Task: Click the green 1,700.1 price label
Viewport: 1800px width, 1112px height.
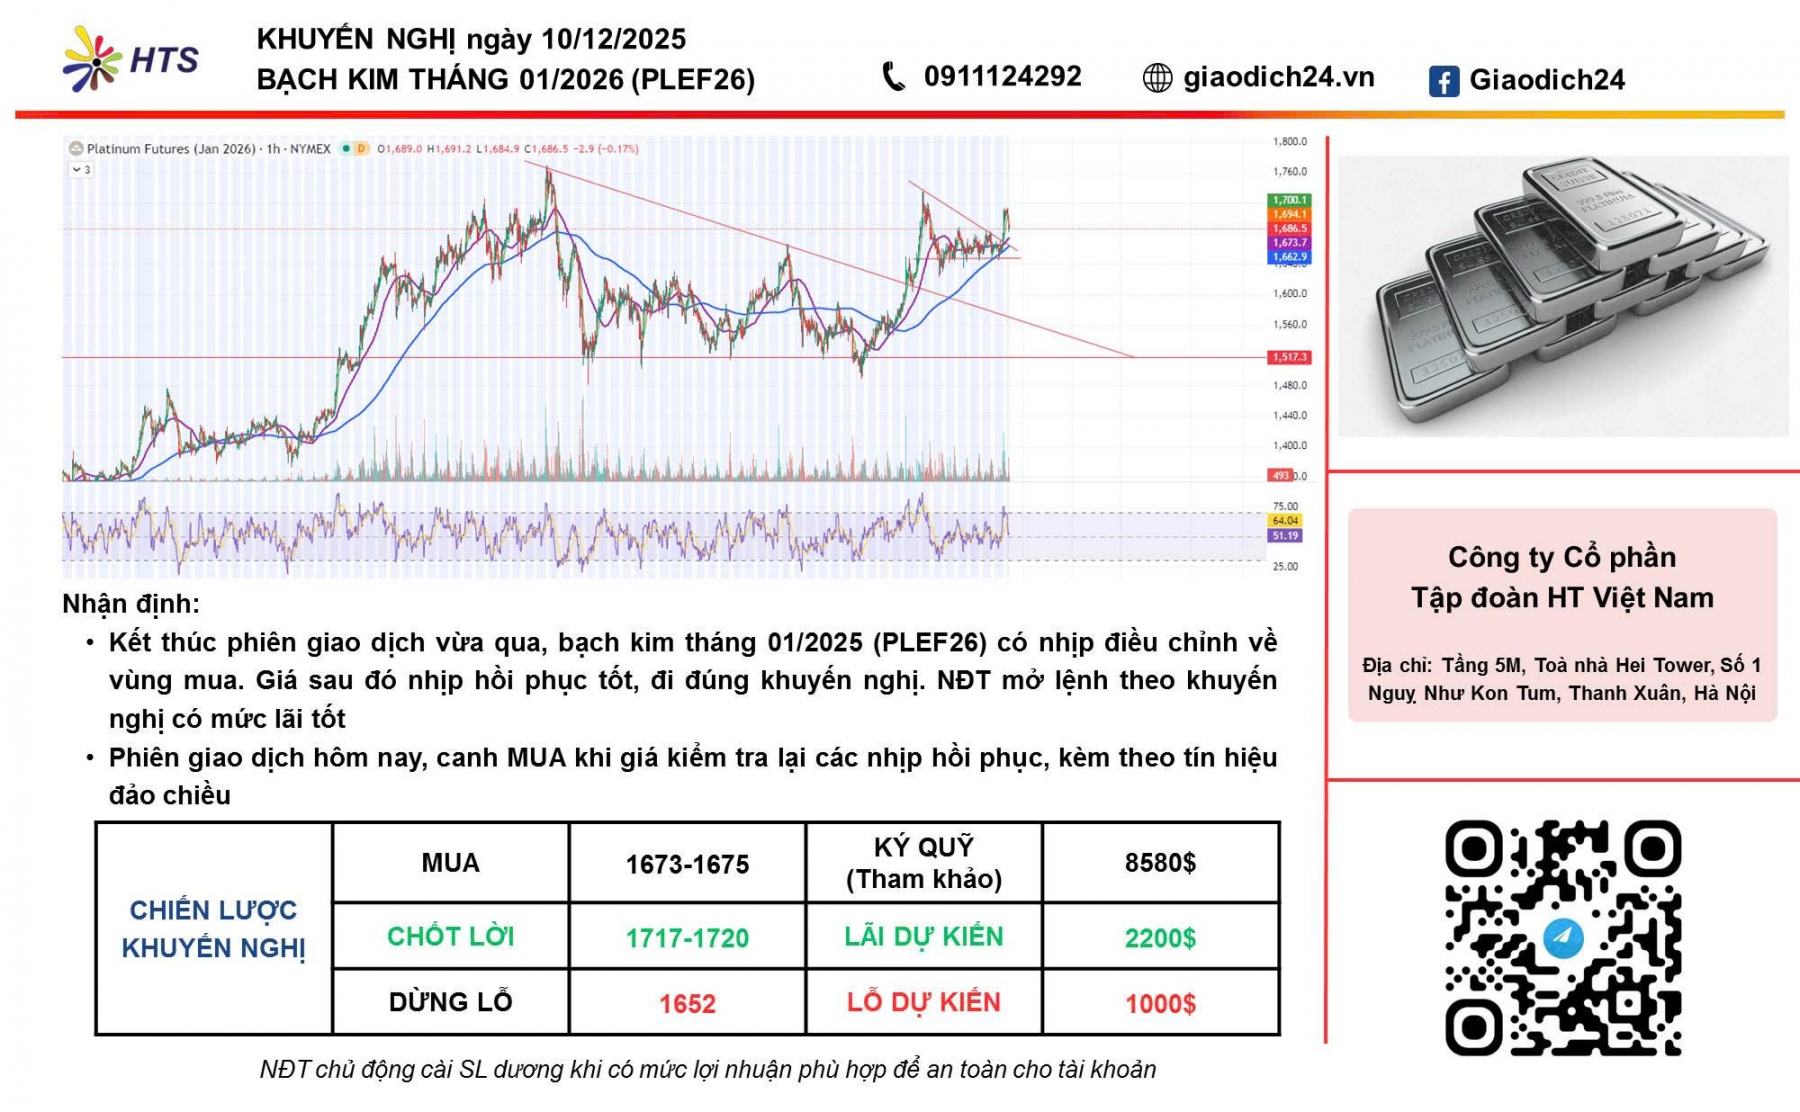Action: click(1288, 200)
